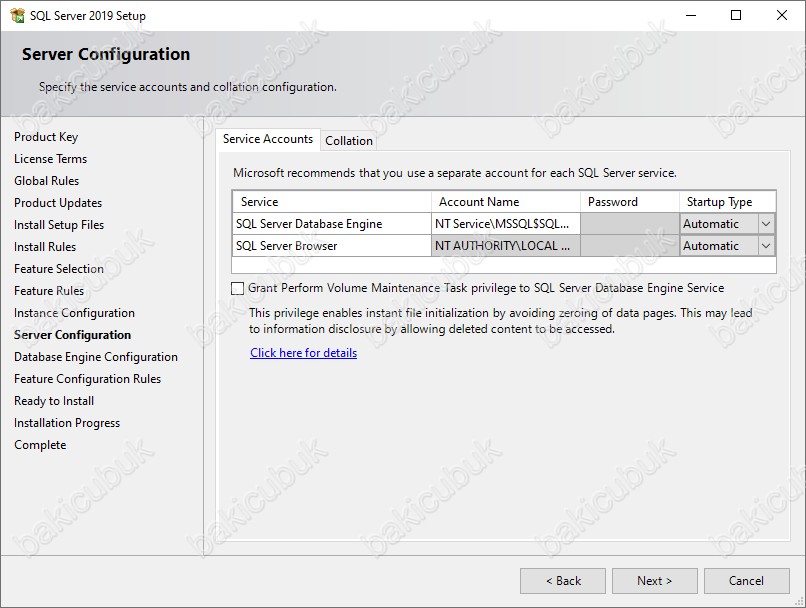The image size is (806, 608).
Task: Click the Ready to Install step
Action: pos(54,401)
